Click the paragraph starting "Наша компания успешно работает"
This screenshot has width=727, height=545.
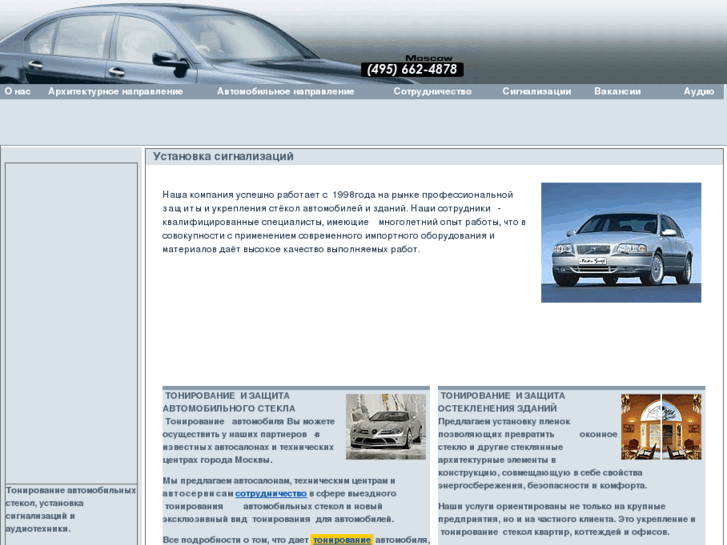344,222
